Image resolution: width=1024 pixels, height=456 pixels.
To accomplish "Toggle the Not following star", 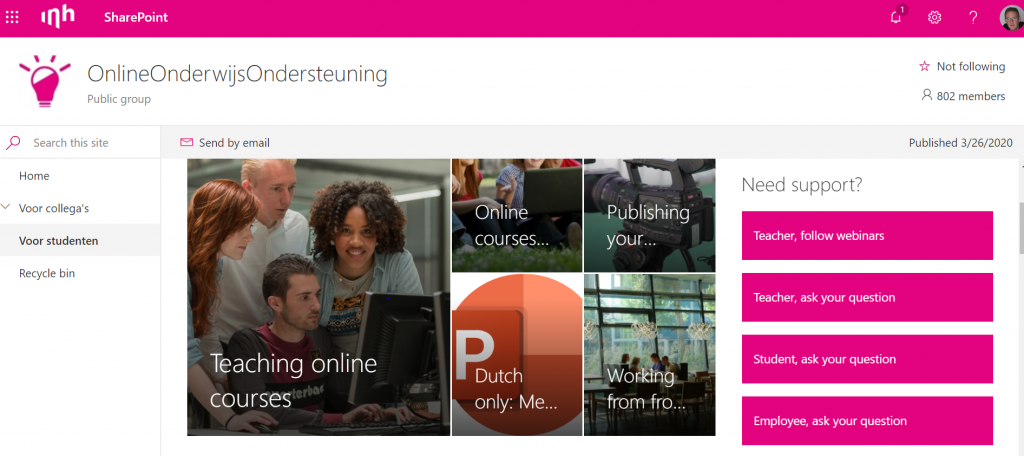I will click(x=924, y=66).
